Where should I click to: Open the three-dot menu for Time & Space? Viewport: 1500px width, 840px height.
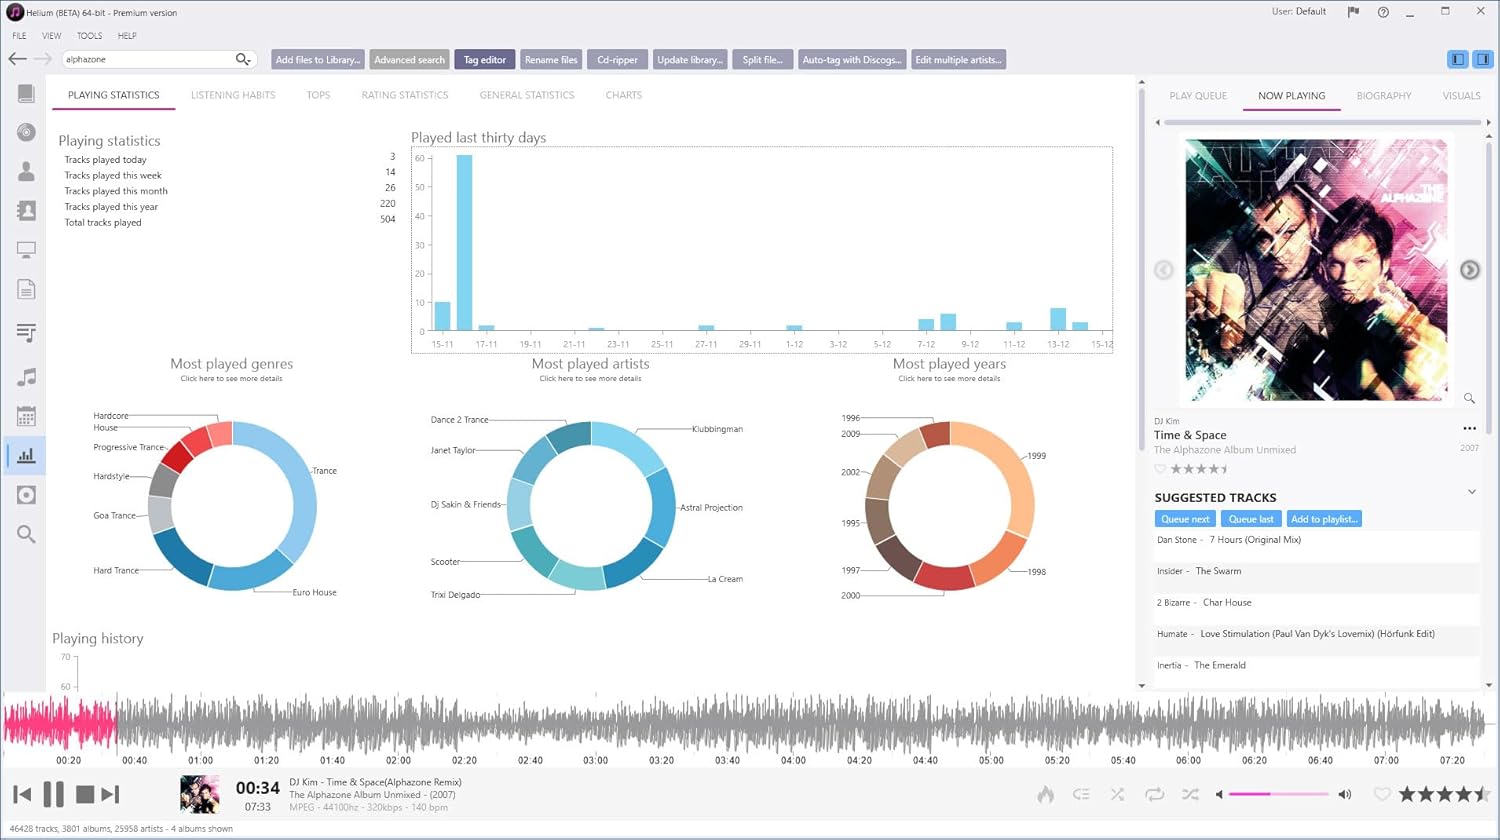(1469, 429)
